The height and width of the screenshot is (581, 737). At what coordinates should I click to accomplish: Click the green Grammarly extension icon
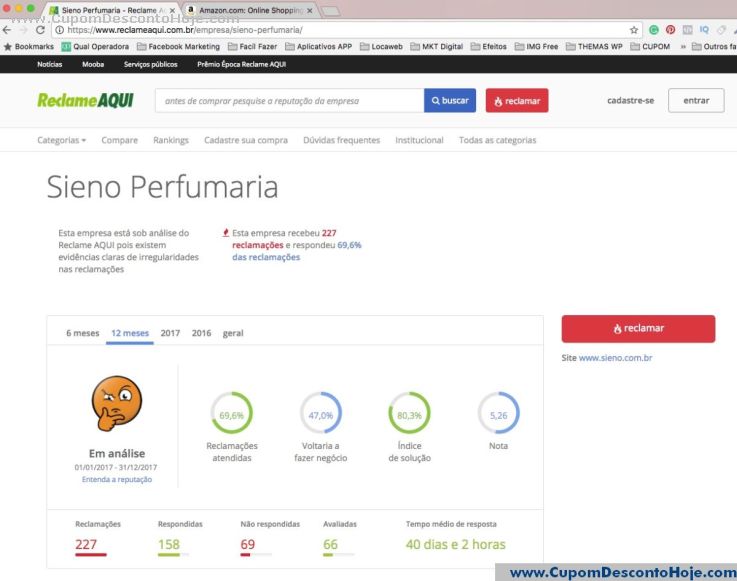(x=653, y=30)
